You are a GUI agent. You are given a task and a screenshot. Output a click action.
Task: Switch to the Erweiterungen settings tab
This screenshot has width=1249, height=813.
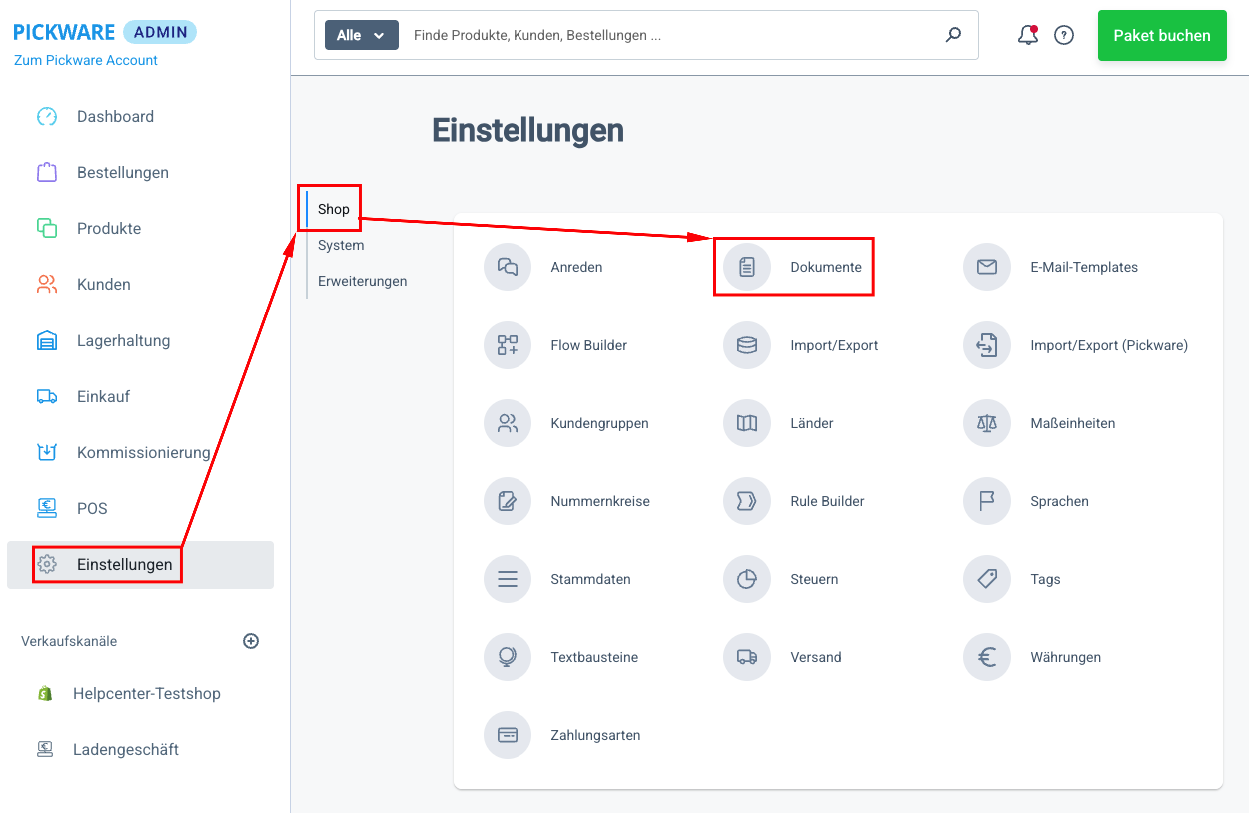point(362,281)
